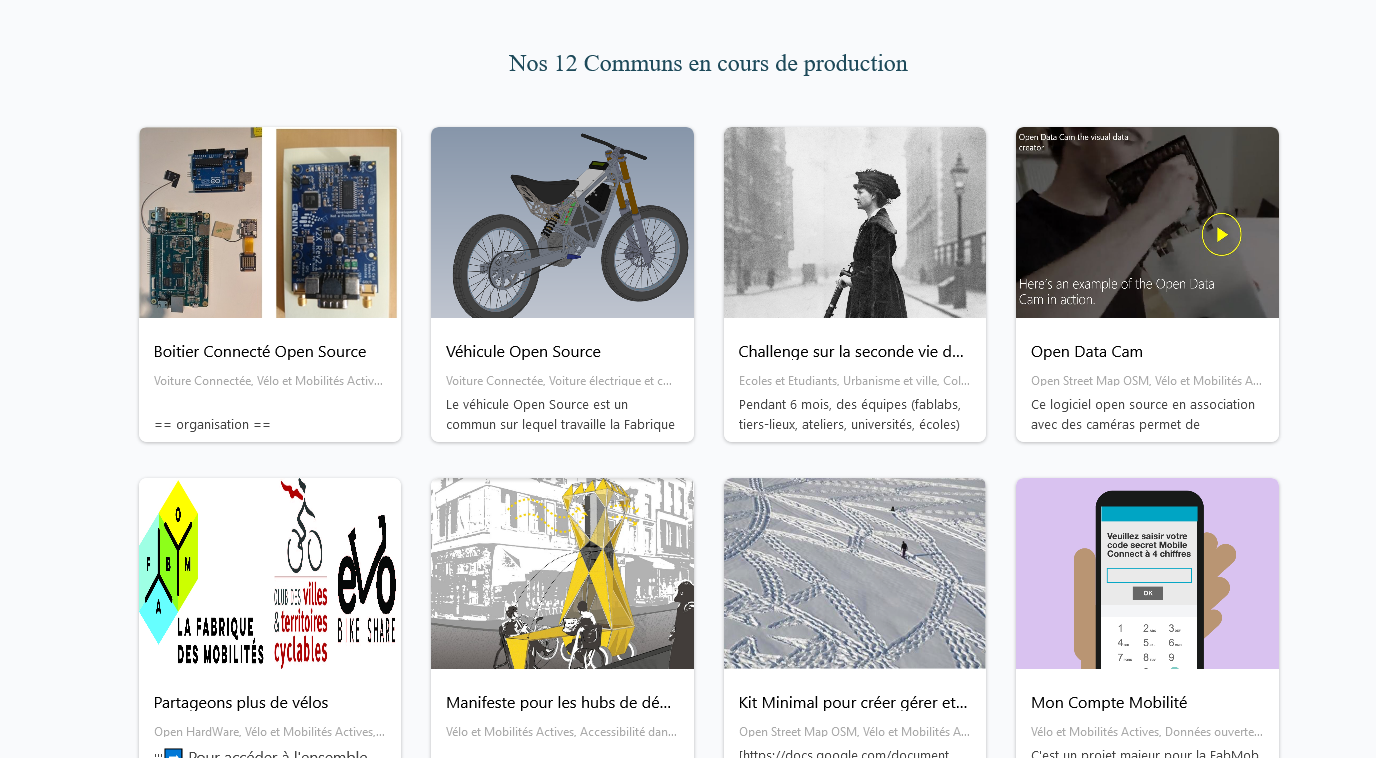Viewport: 1376px width, 758px height.
Task: Click the Open Data Cam card title
Action: click(x=1087, y=352)
